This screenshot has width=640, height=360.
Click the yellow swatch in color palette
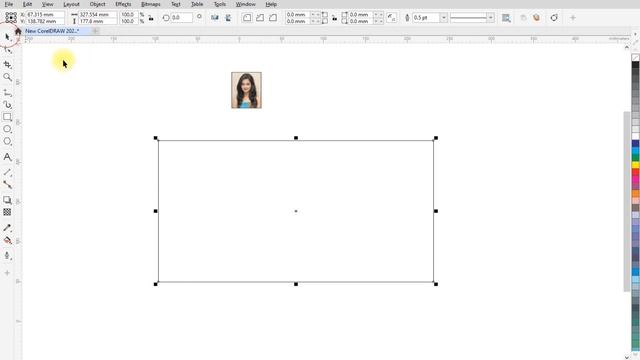[636, 165]
